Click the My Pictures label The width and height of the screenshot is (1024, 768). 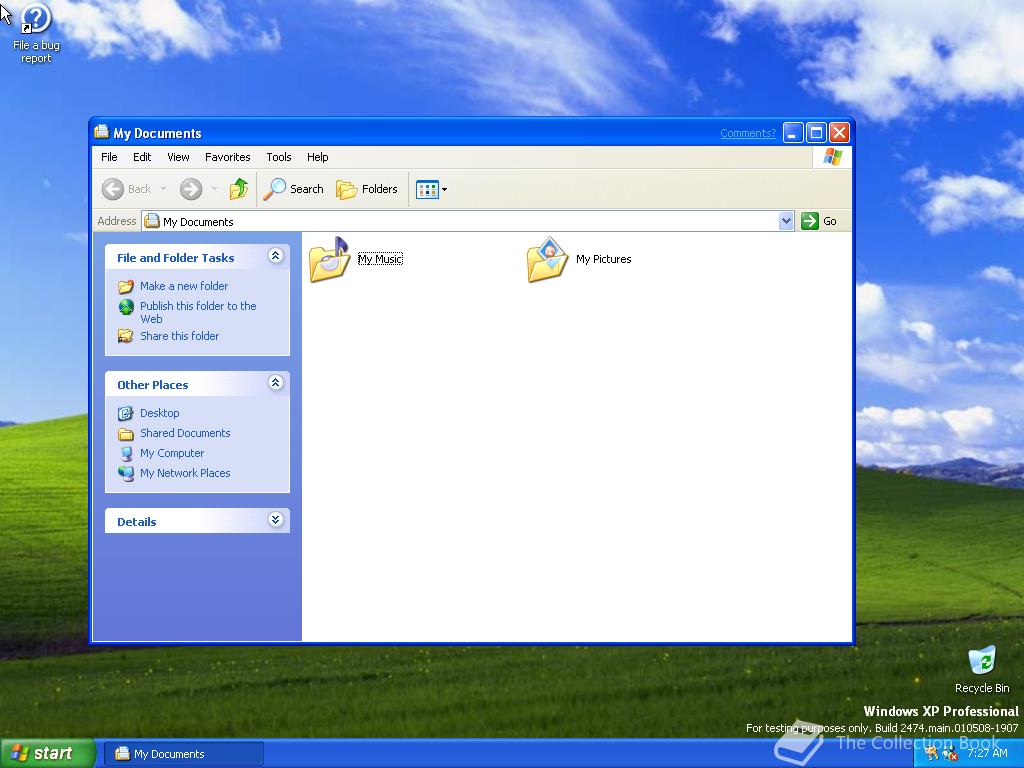tap(603, 259)
